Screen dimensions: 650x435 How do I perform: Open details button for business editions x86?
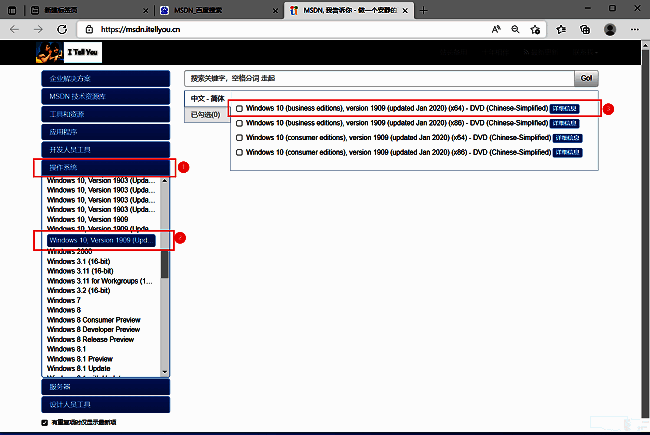click(x=567, y=123)
